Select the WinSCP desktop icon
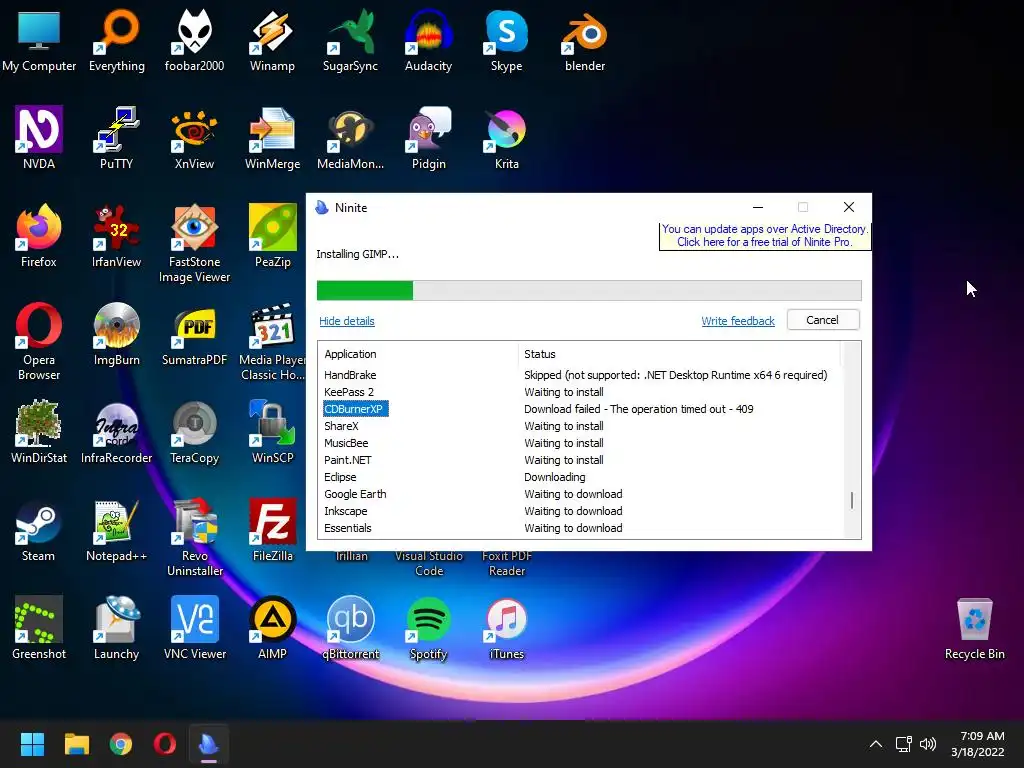This screenshot has width=1024, height=768. click(x=272, y=432)
